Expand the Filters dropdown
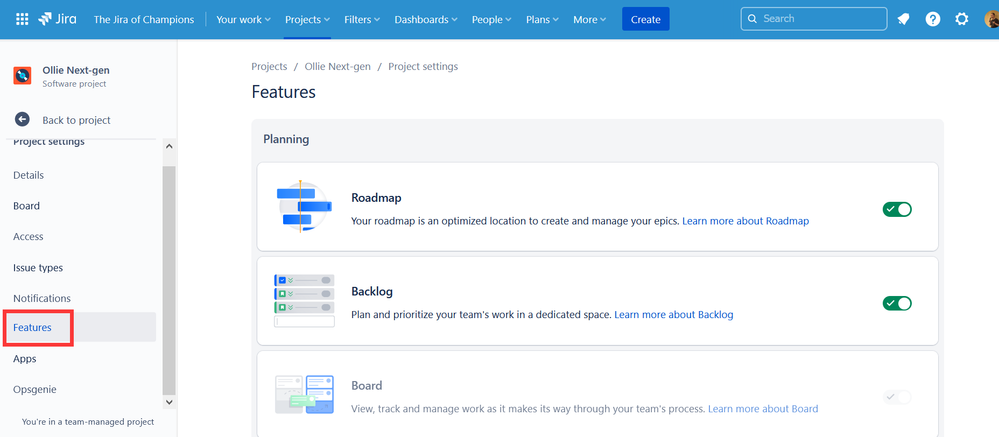Viewport: 999px width, 437px height. click(362, 20)
